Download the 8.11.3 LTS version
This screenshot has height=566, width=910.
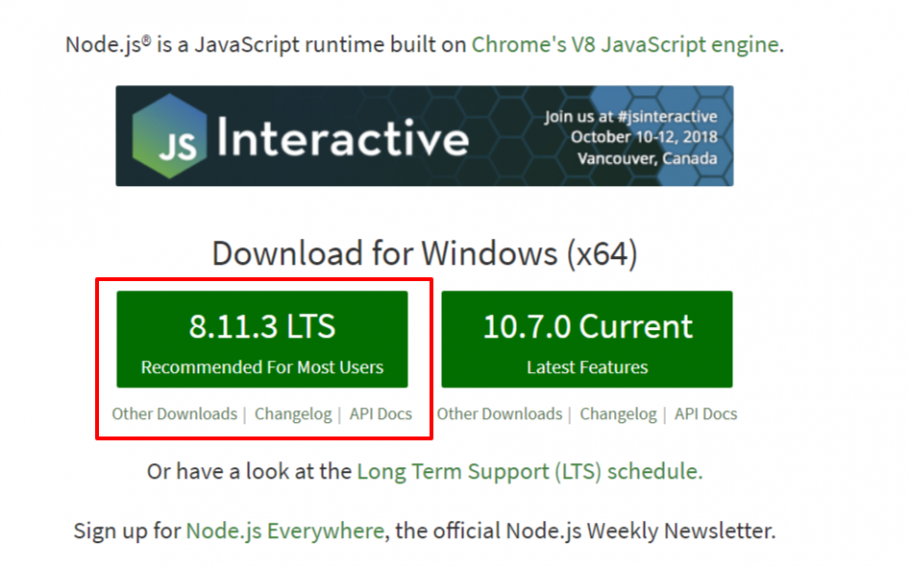[262, 339]
